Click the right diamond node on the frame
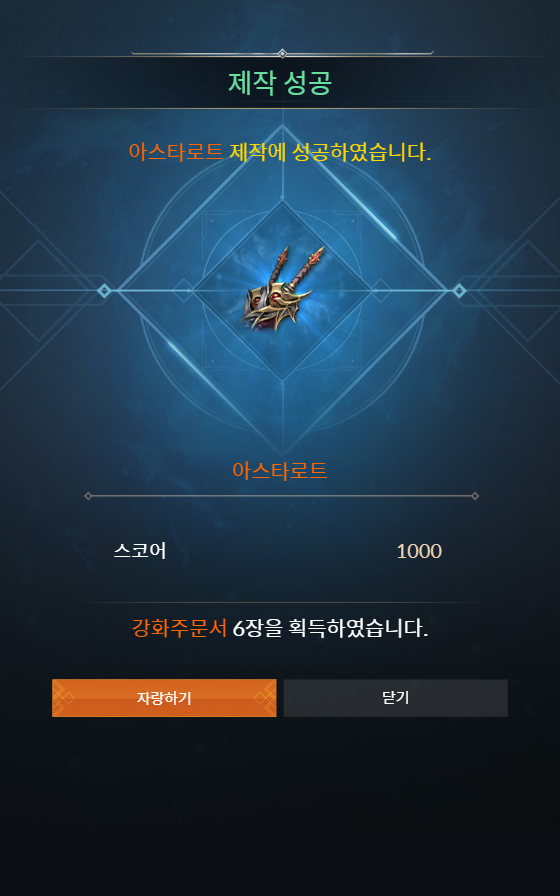This screenshot has width=560, height=896. click(459, 290)
